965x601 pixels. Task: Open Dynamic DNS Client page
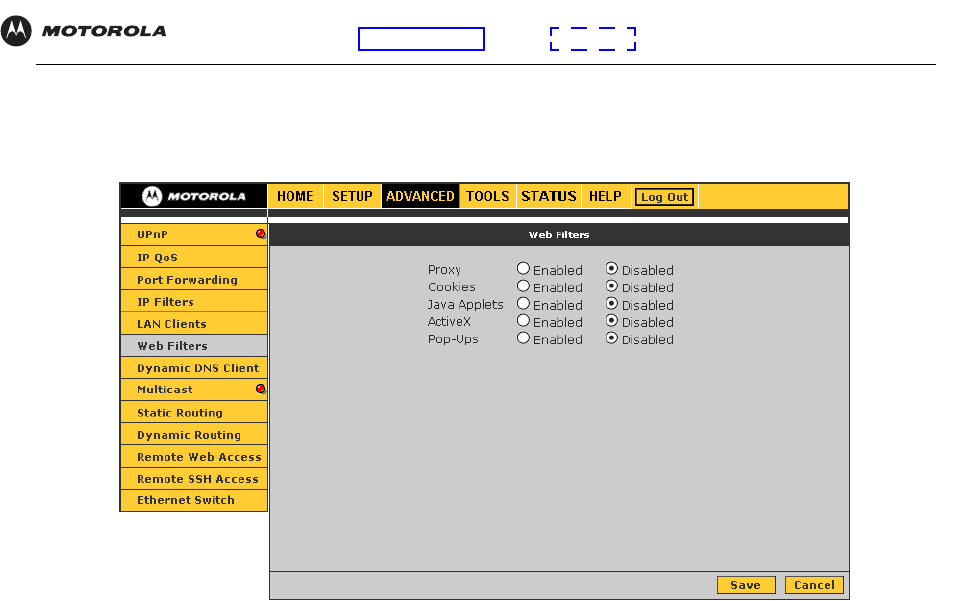194,368
